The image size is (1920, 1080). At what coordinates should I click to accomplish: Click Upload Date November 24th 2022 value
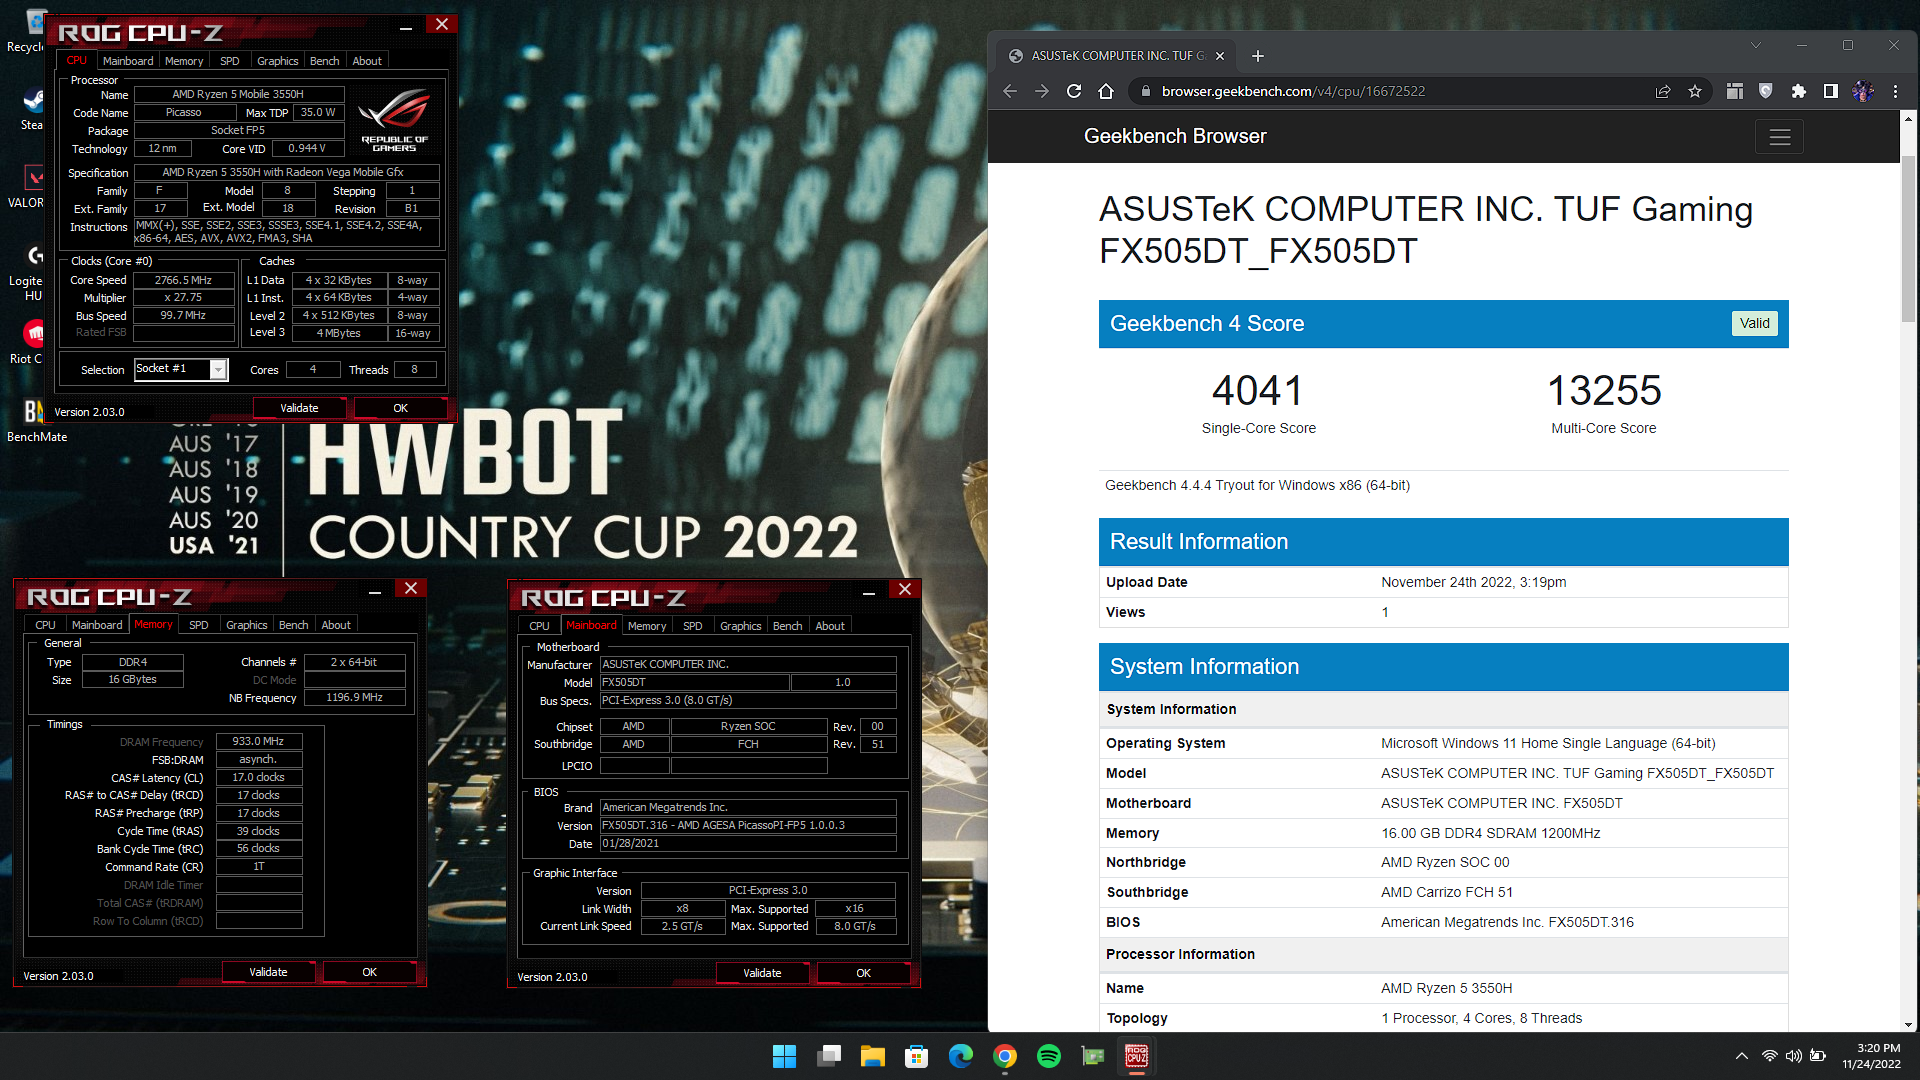[1473, 582]
